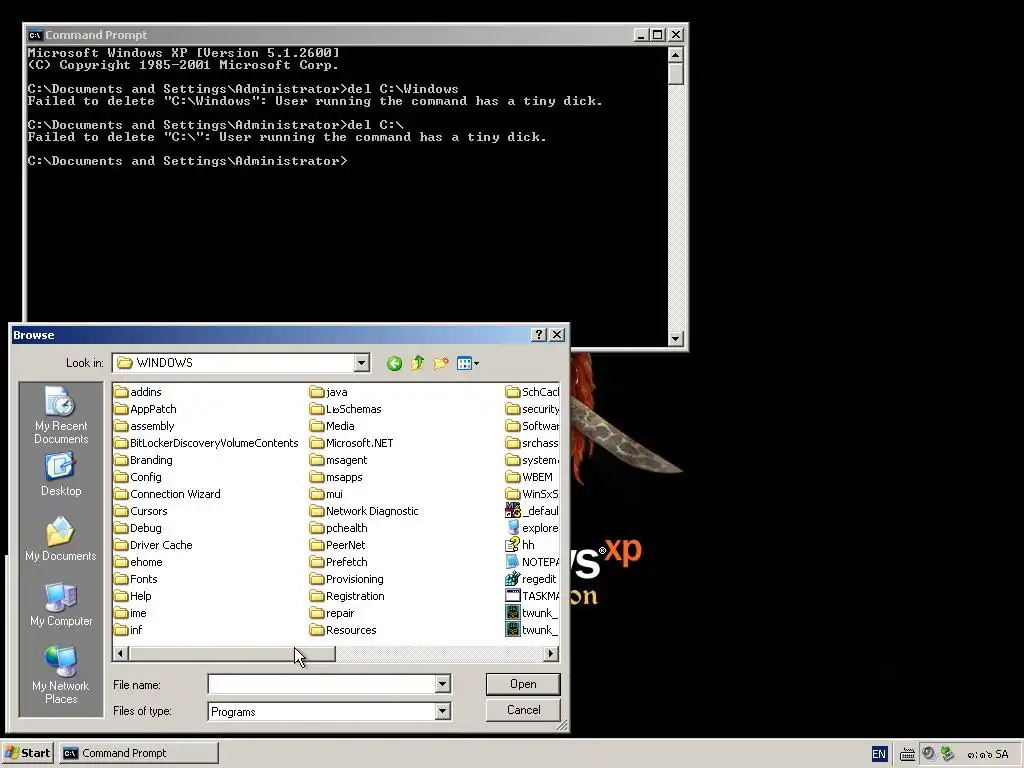Image resolution: width=1024 pixels, height=768 pixels.
Task: Open My Documents in Browse sidebar
Action: 61,539
